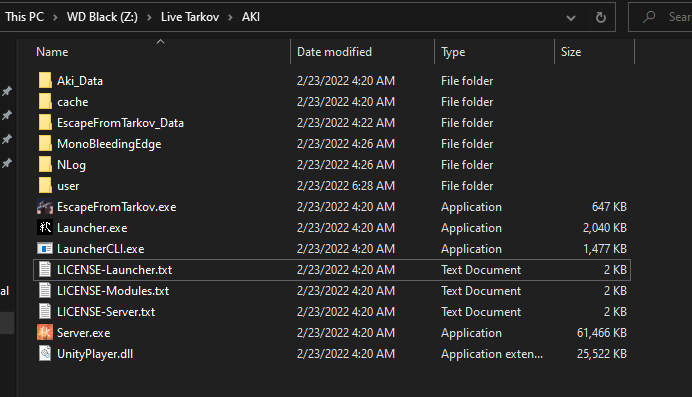Select the MonoBleedingEdge folder icon

[45, 144]
